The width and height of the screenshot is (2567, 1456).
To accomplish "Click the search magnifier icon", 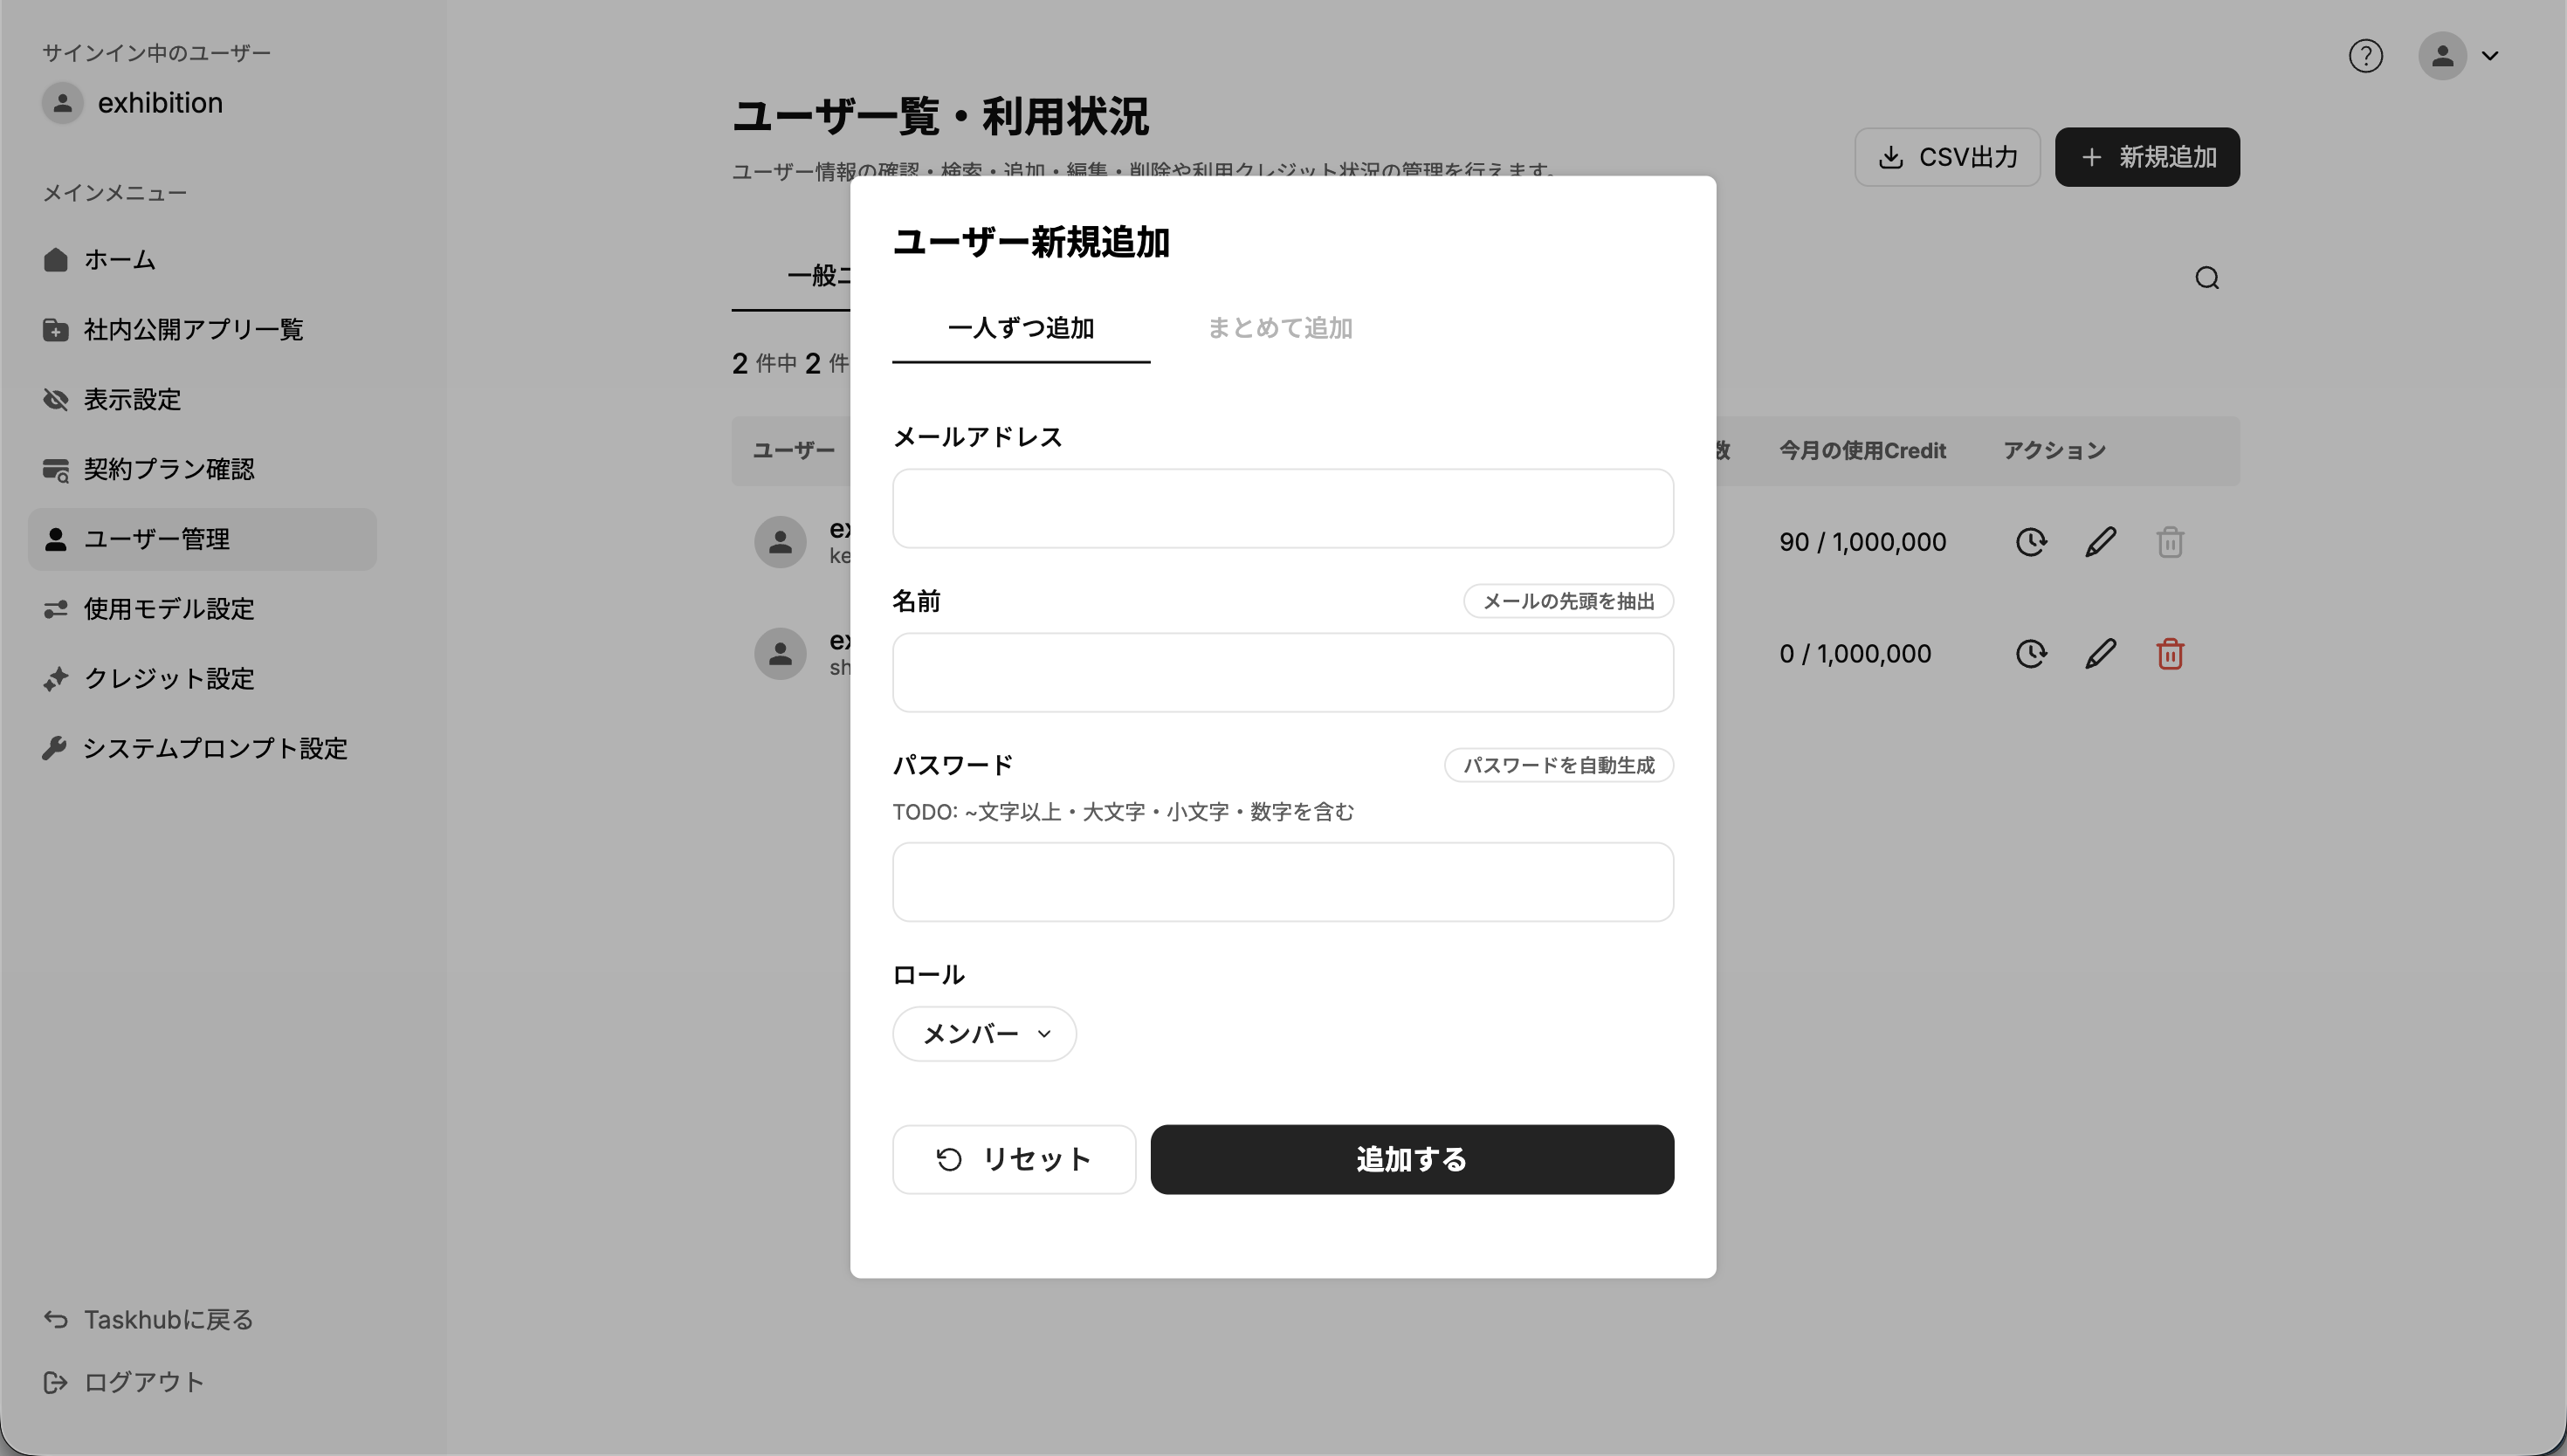I will (x=2207, y=278).
